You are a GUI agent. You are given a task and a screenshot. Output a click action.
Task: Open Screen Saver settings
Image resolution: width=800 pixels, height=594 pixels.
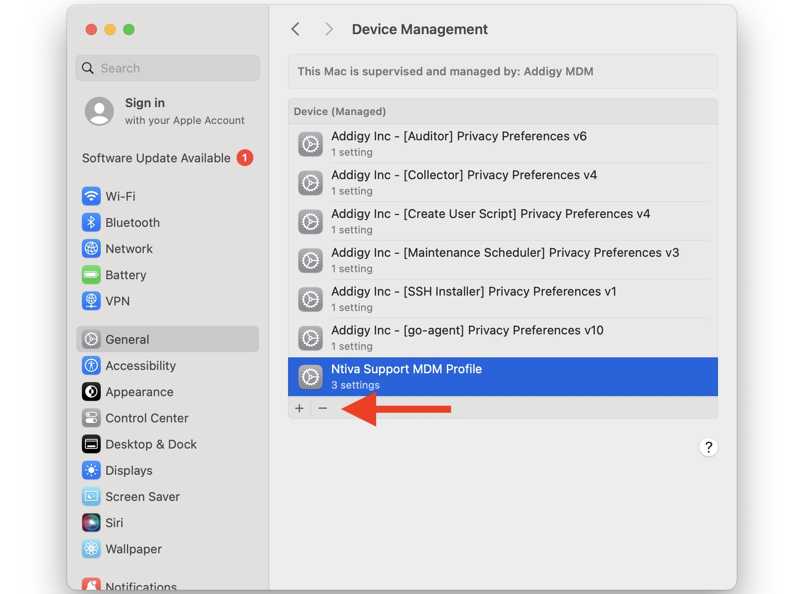click(167, 497)
